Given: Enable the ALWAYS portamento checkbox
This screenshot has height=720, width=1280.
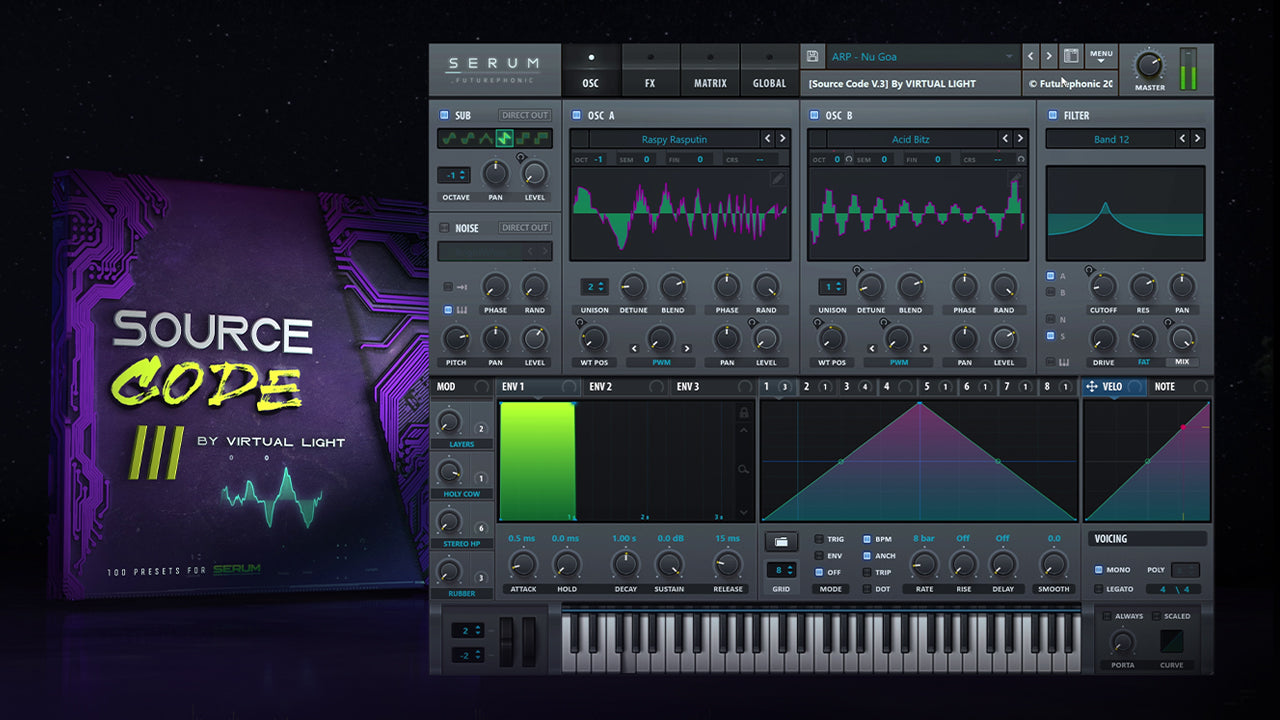Looking at the screenshot, I should click(x=1106, y=616).
